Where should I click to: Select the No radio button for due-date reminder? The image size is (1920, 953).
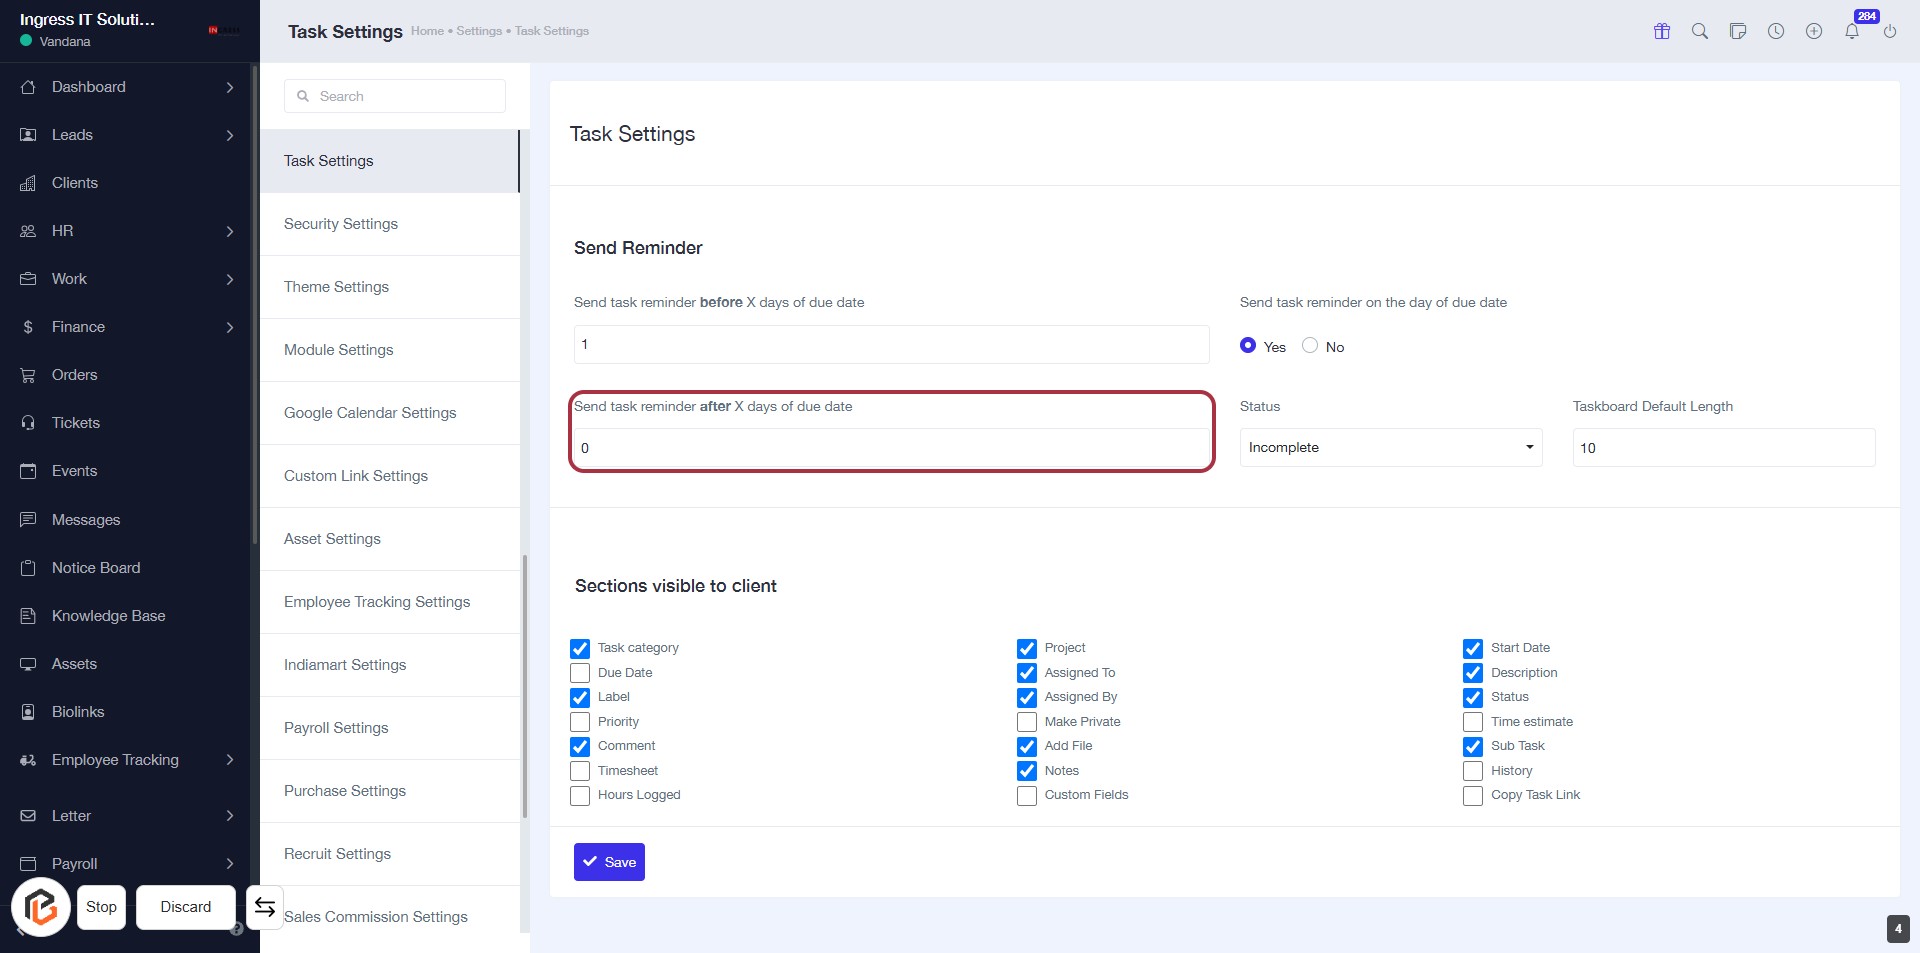tap(1310, 346)
